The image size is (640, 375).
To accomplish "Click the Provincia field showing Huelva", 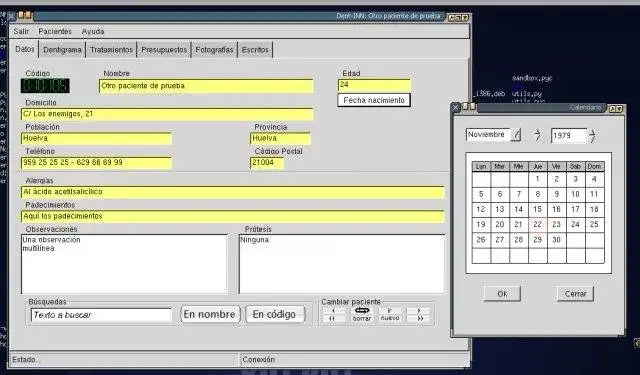I will pos(280,138).
